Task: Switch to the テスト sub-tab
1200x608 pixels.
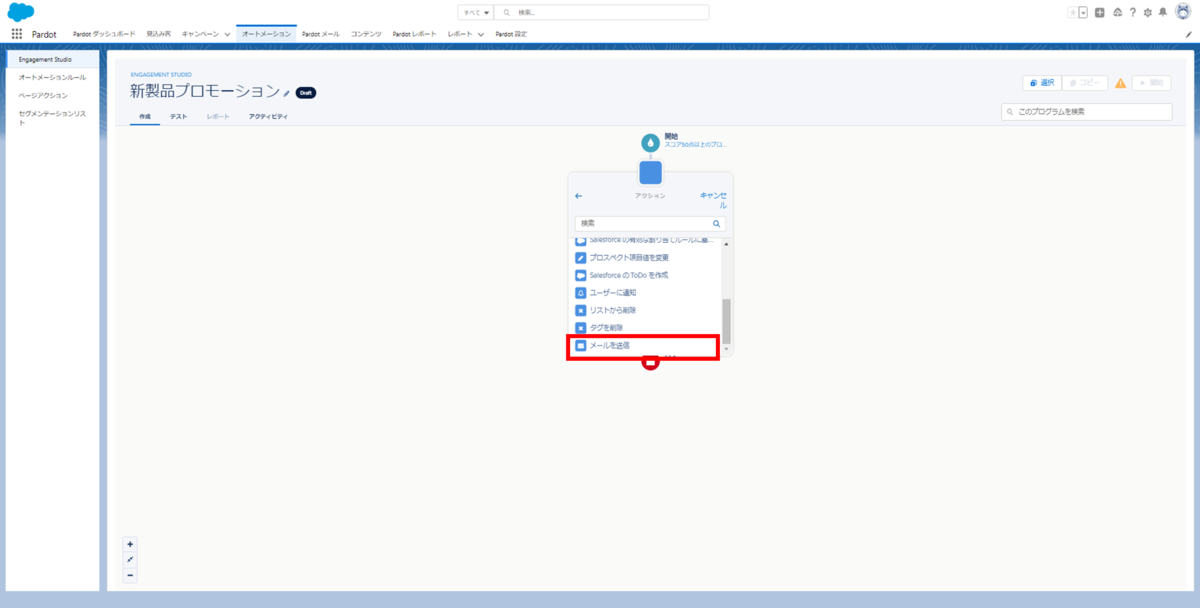Action: (178, 117)
